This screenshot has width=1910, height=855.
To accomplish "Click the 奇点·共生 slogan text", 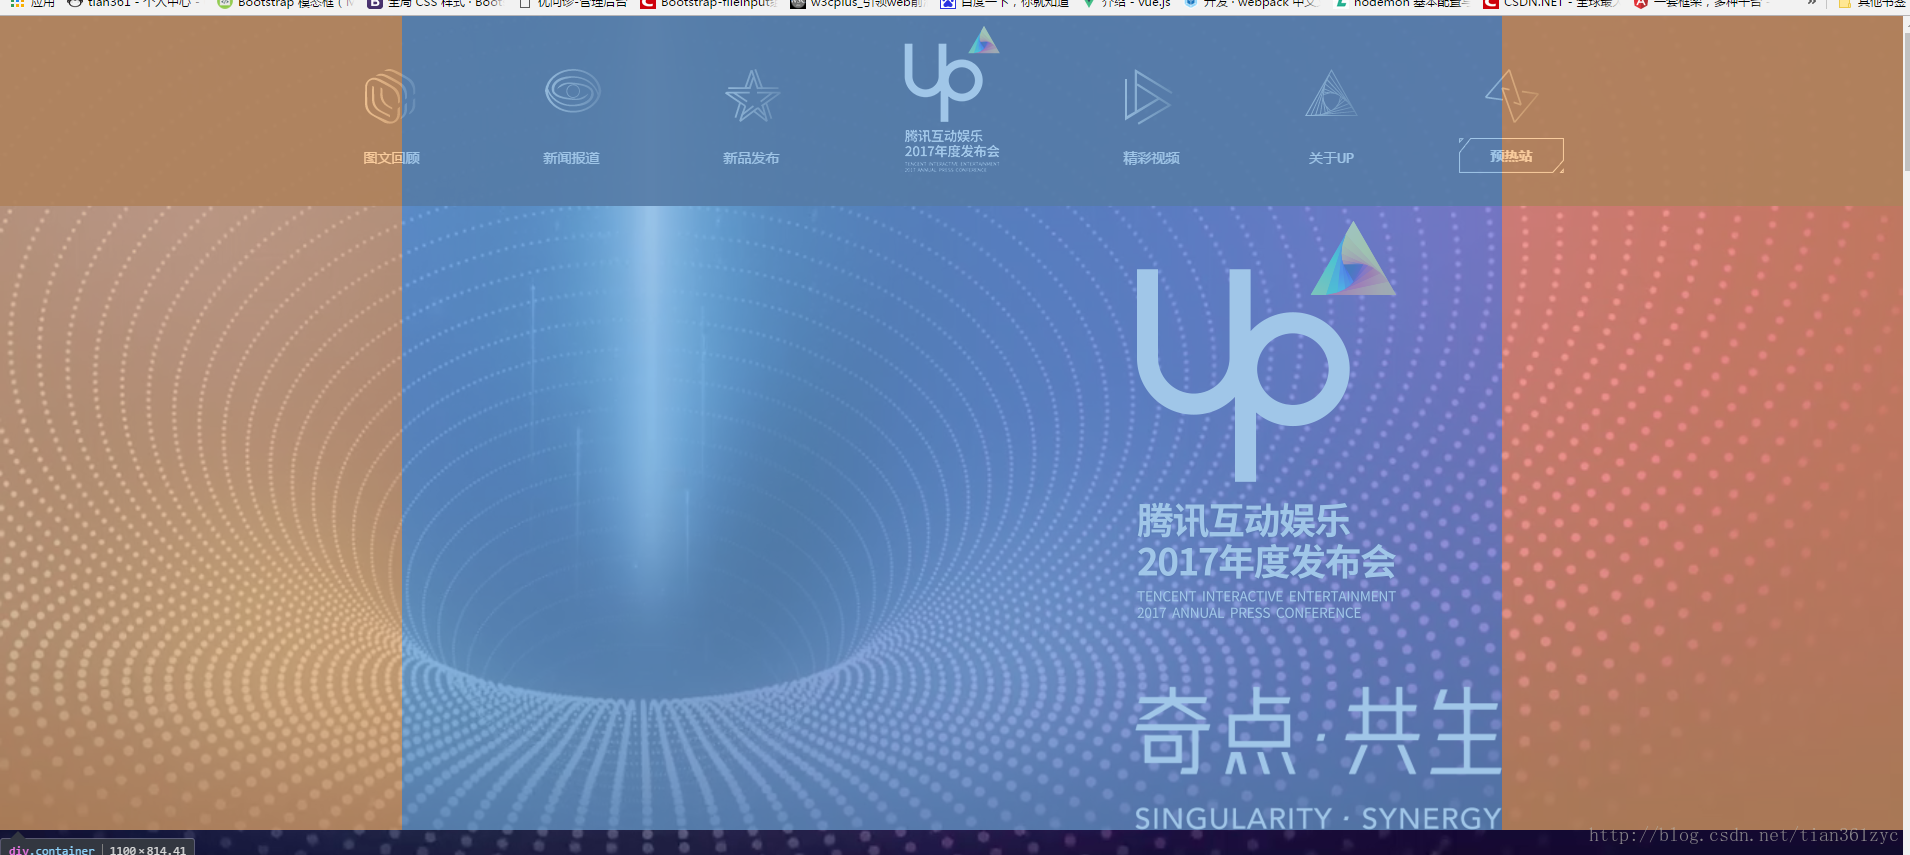I will pos(1318,731).
